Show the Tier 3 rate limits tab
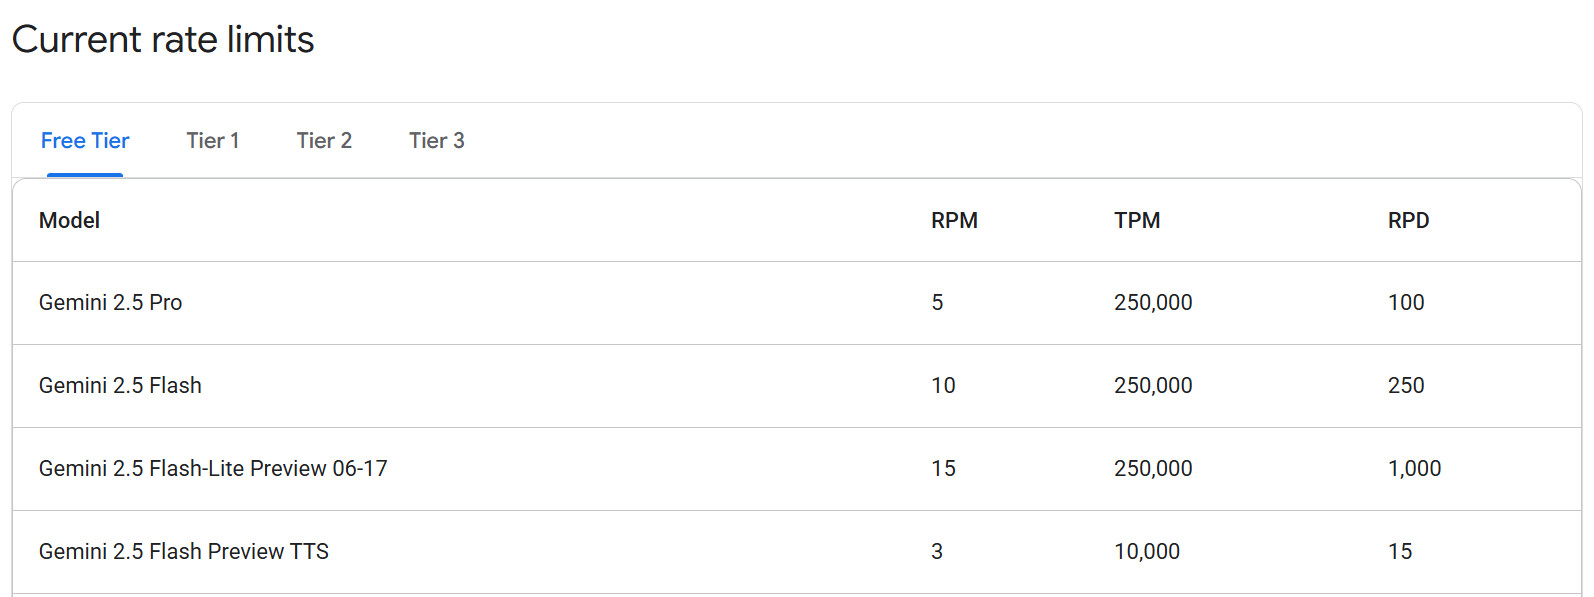This screenshot has height=597, width=1594. click(x=437, y=141)
